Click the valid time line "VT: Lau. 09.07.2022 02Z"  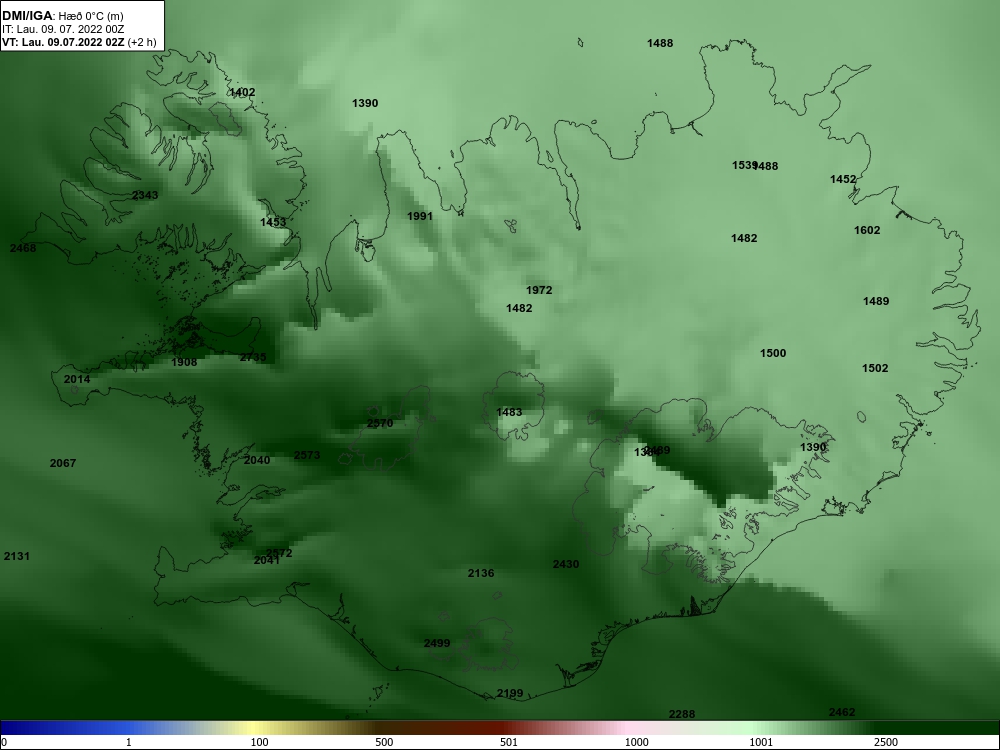[x=63, y=42]
